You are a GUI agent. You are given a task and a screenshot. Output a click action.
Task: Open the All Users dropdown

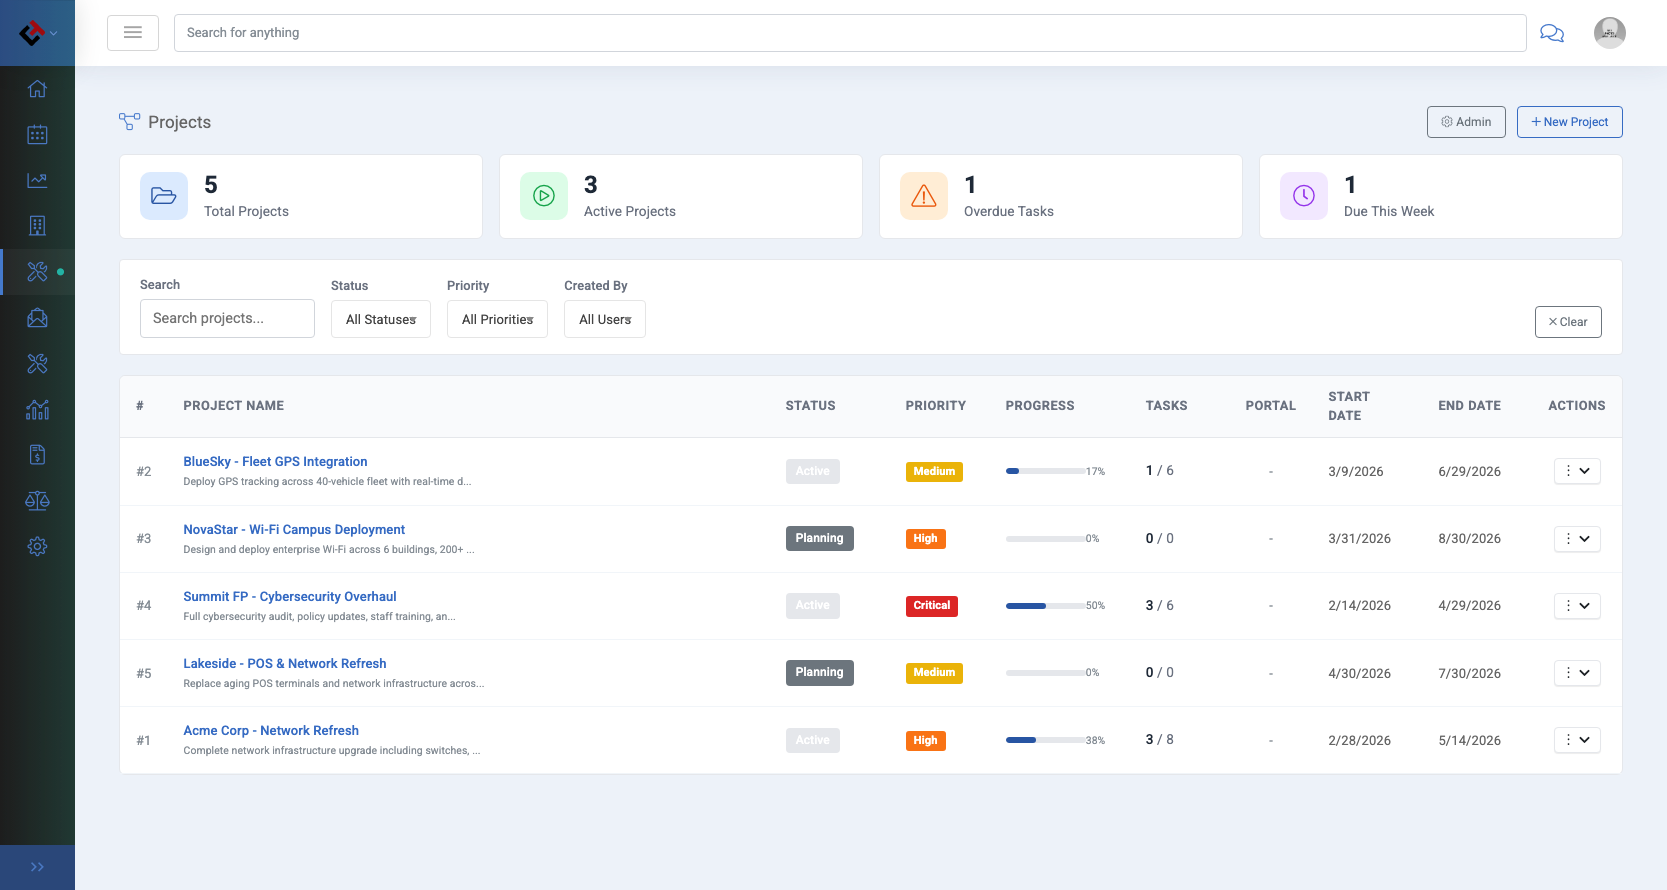pyautogui.click(x=605, y=319)
